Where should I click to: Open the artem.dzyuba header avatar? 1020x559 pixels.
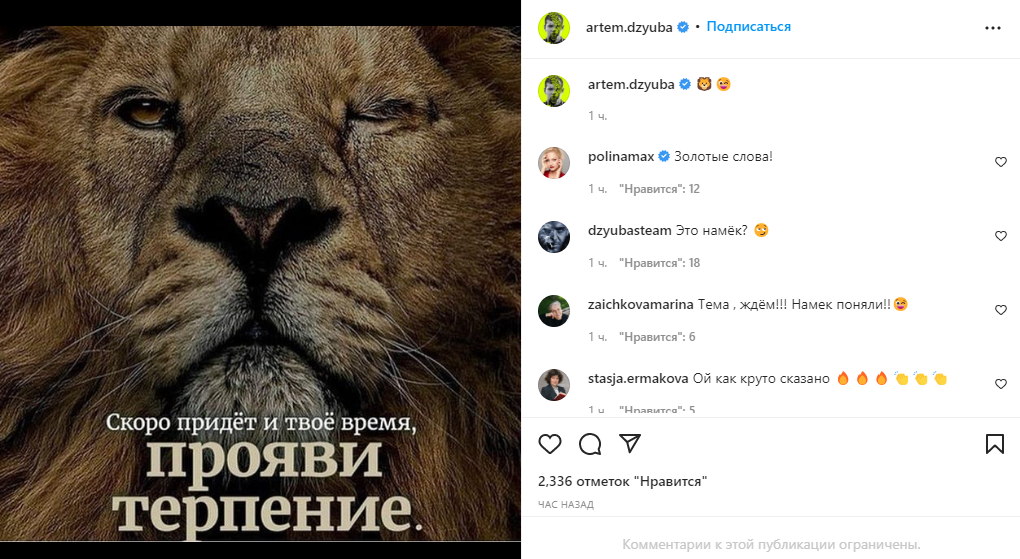554,27
